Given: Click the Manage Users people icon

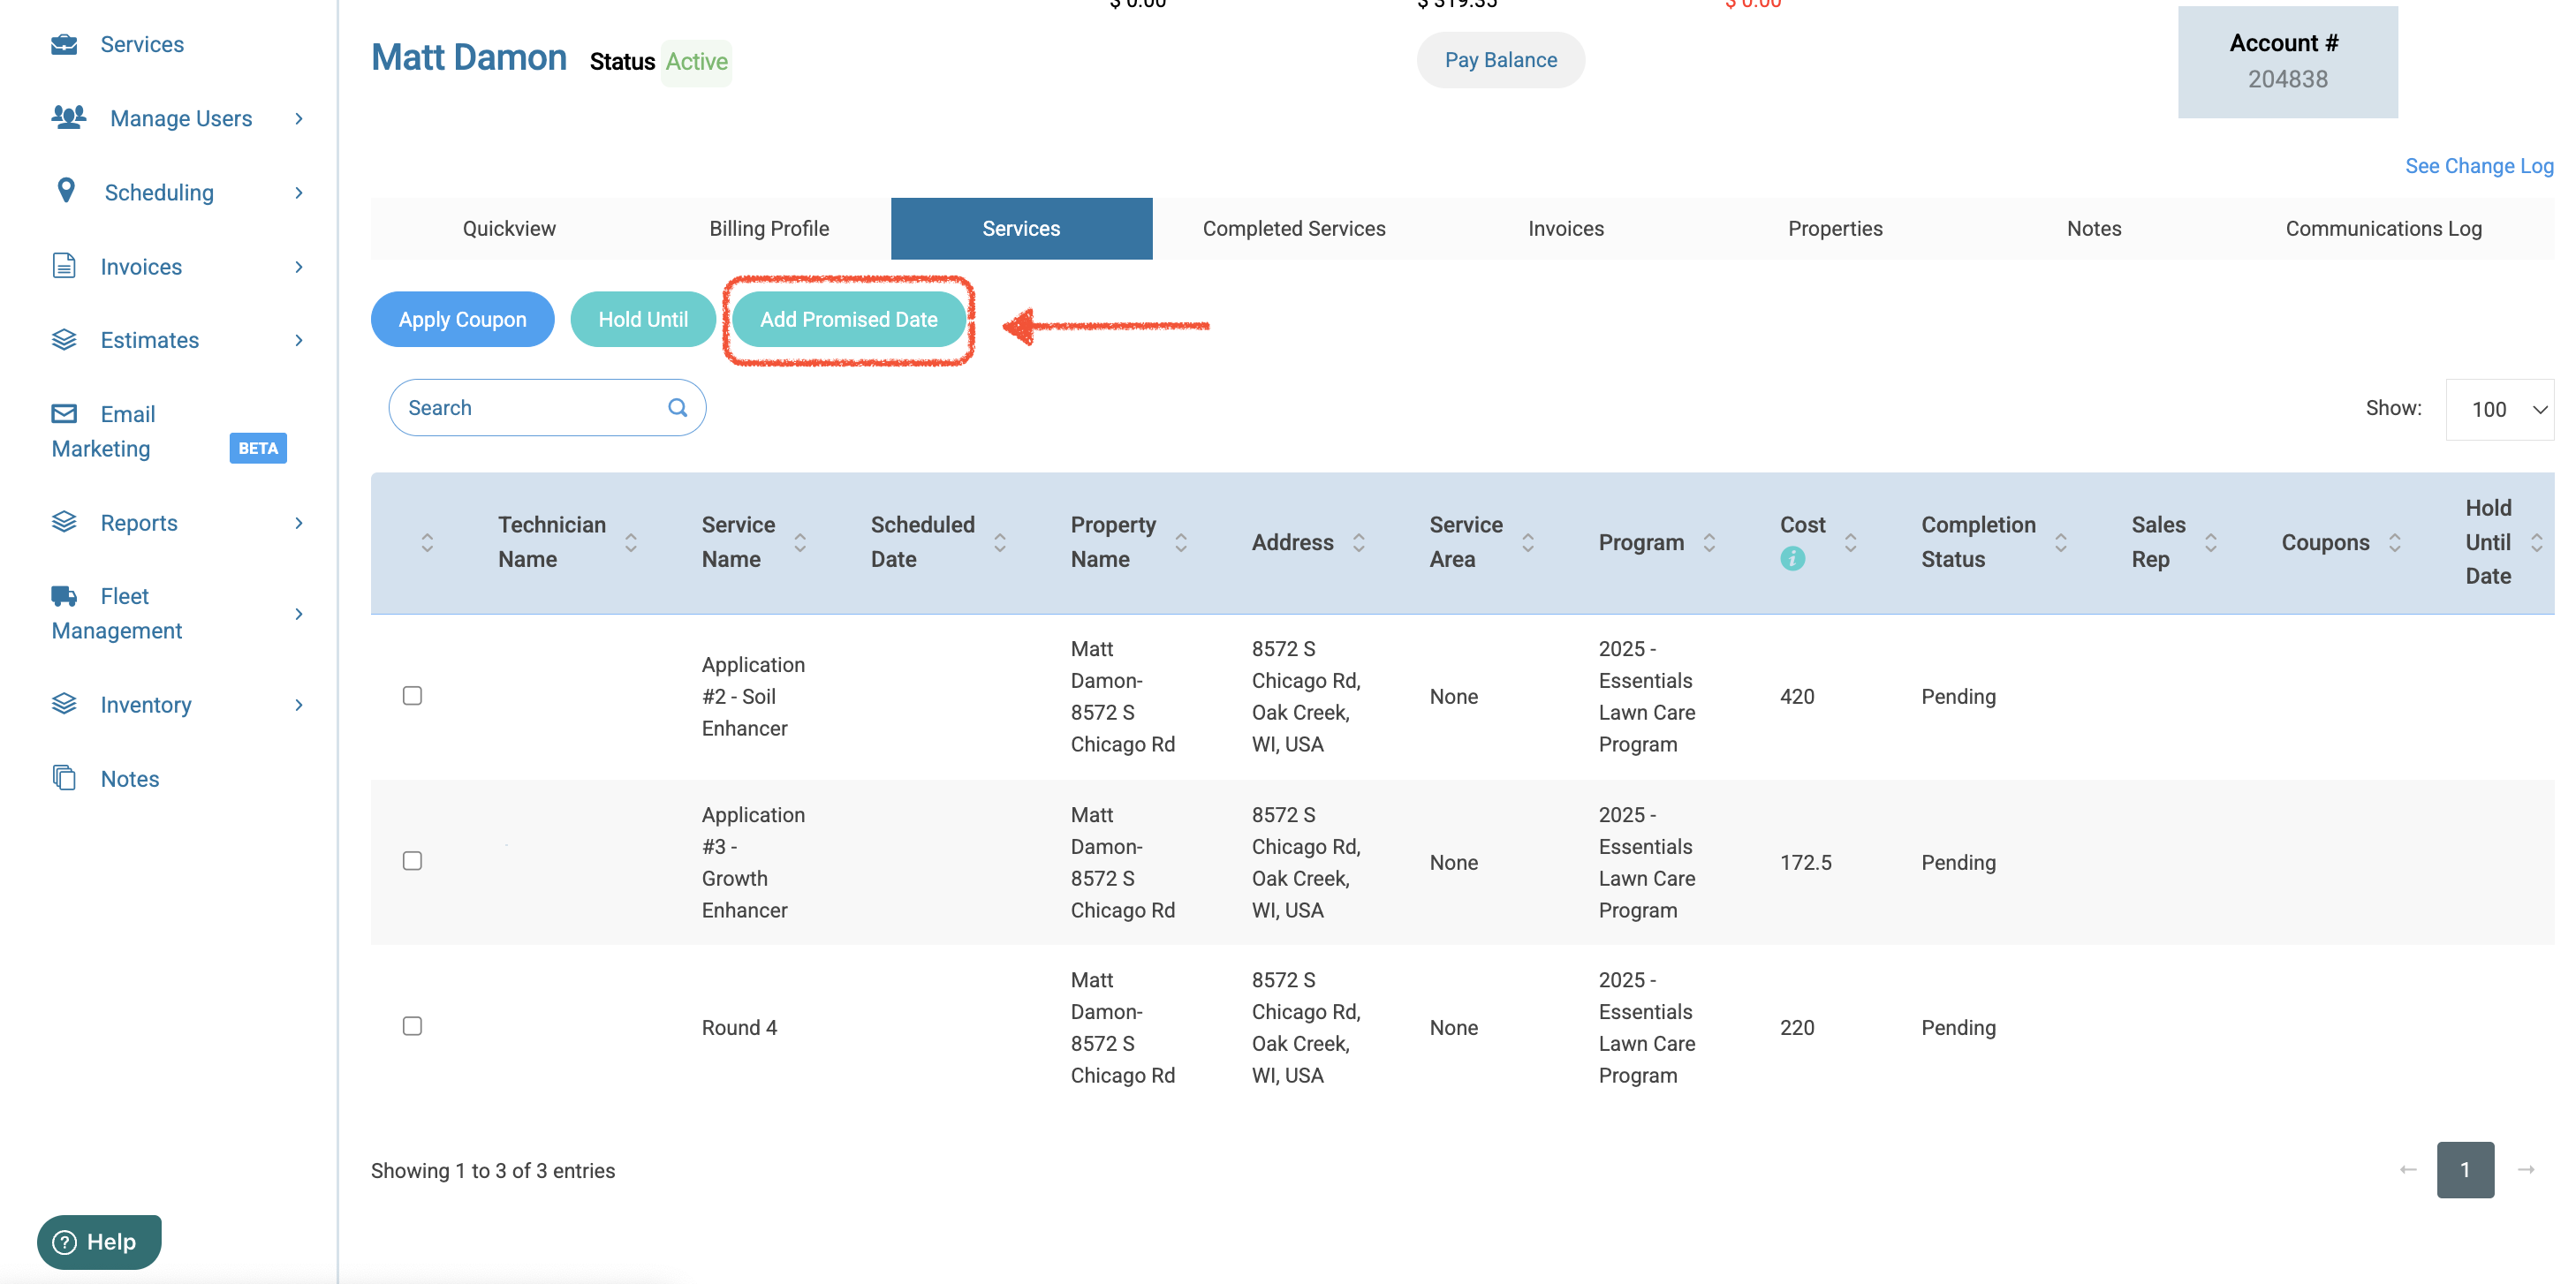Looking at the screenshot, I should [68, 117].
